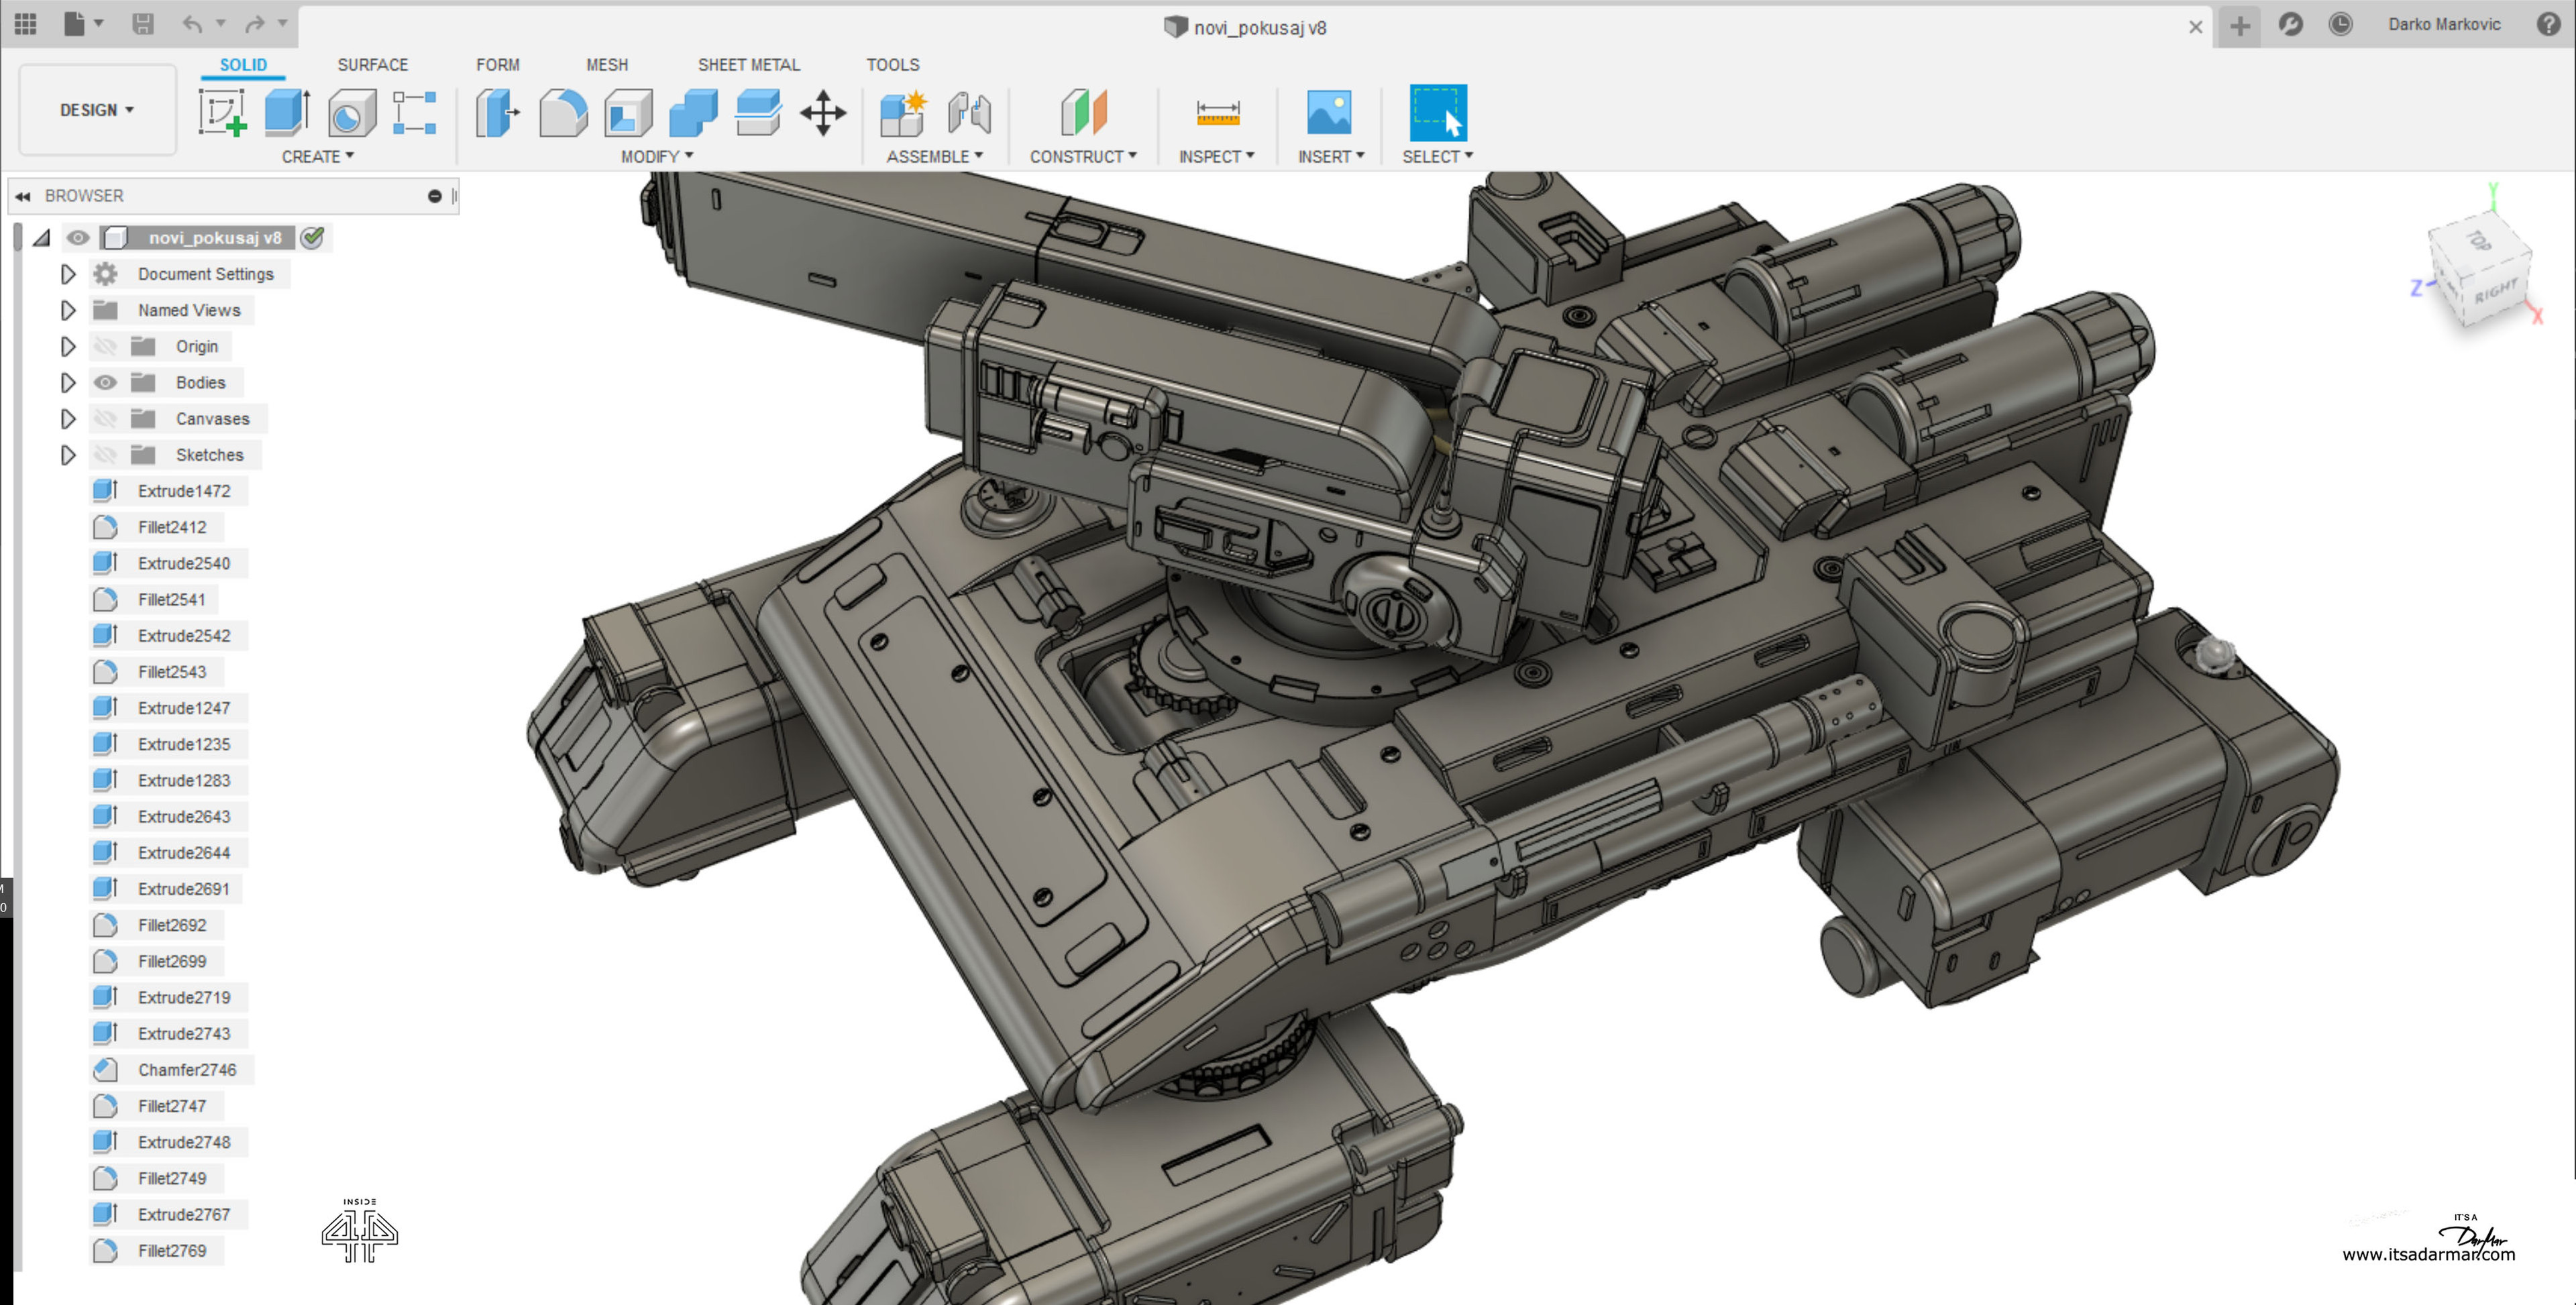Image resolution: width=2576 pixels, height=1305 pixels.
Task: Open Darko Markovic account menu
Action: click(2444, 24)
